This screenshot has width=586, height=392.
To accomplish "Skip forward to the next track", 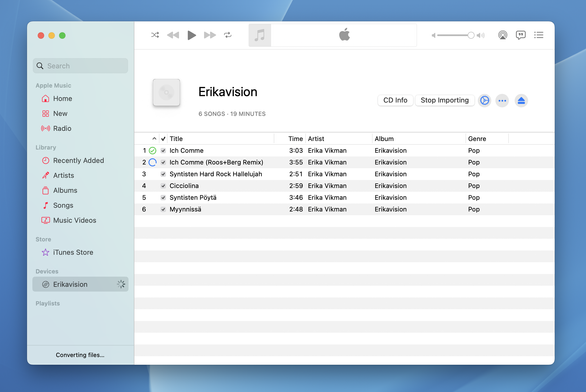I will coord(210,35).
